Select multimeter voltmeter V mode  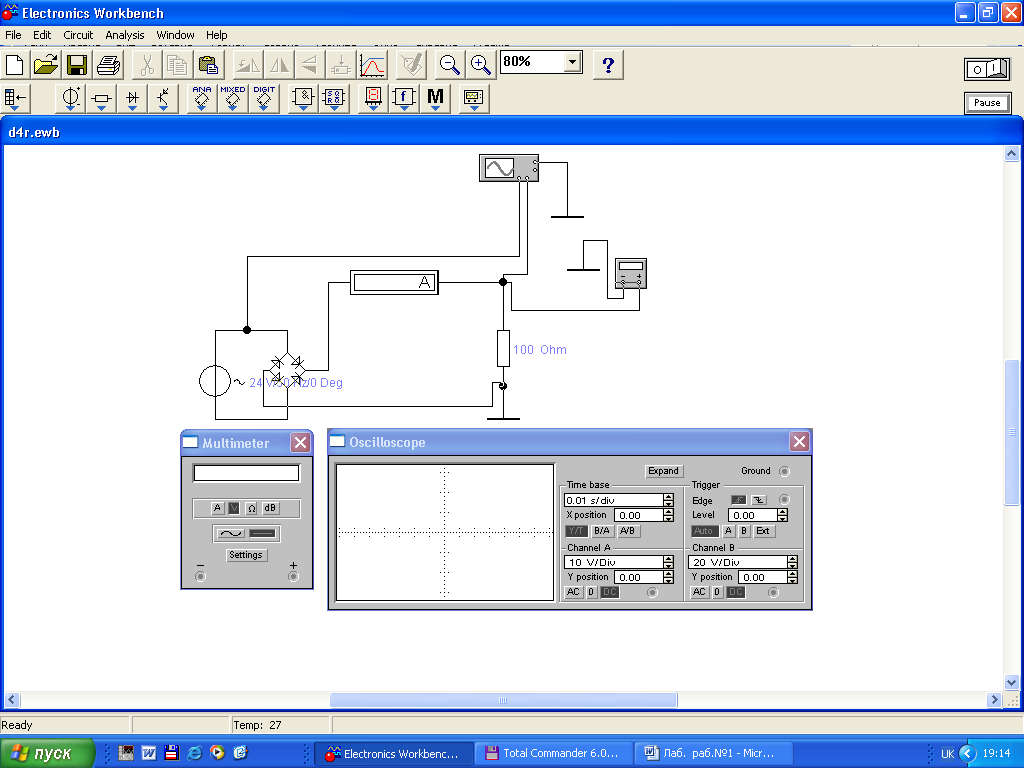[x=234, y=508]
